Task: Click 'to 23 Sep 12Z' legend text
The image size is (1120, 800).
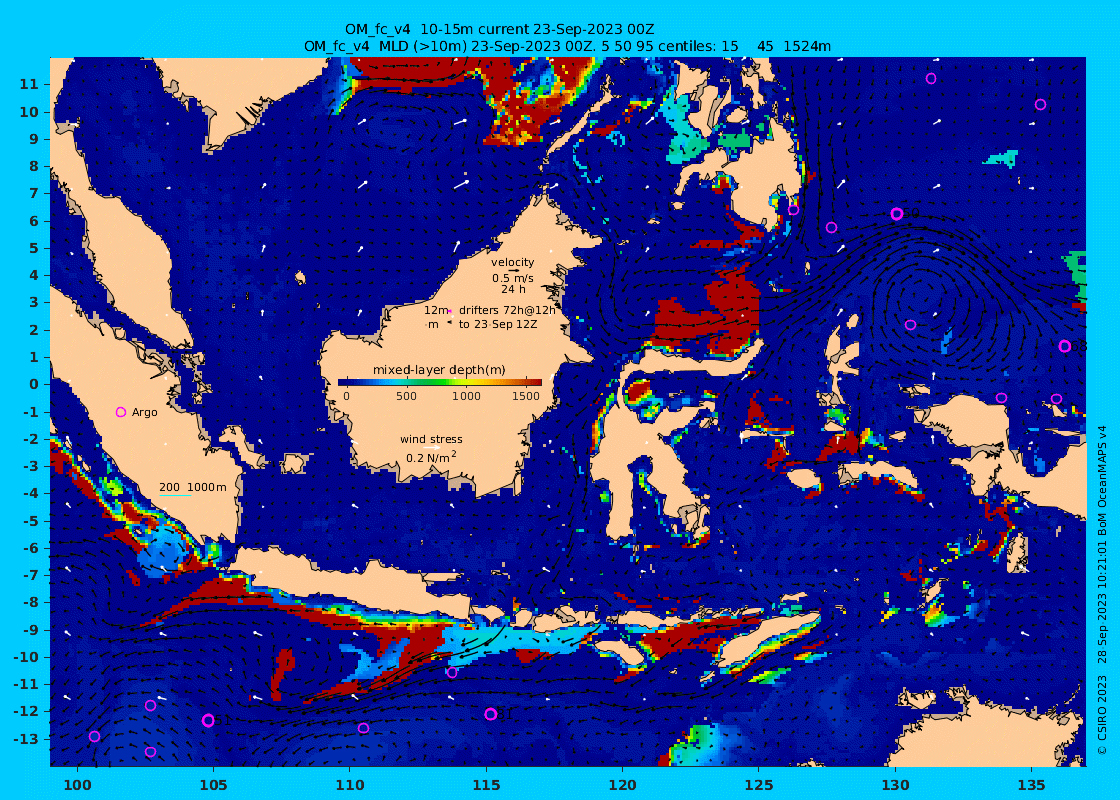Action: click(x=498, y=324)
